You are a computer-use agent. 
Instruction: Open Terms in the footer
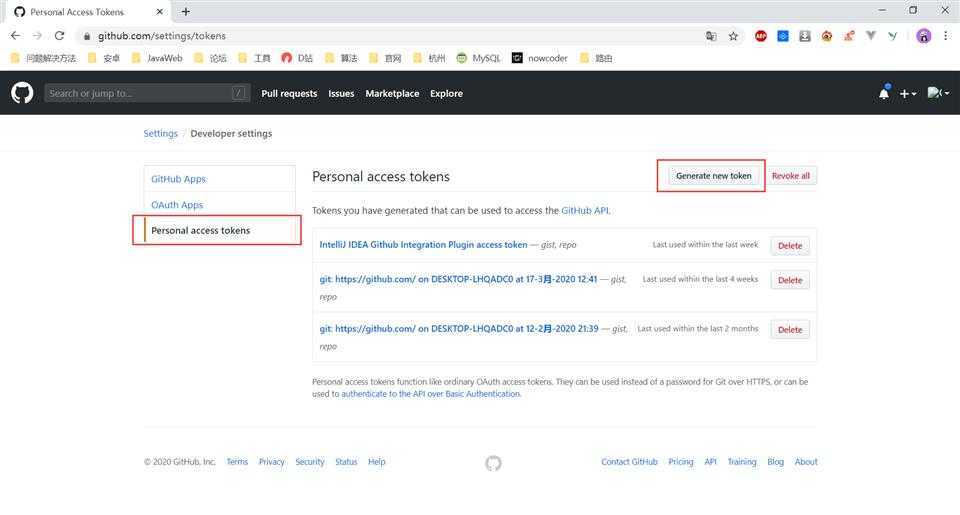tap(237, 462)
